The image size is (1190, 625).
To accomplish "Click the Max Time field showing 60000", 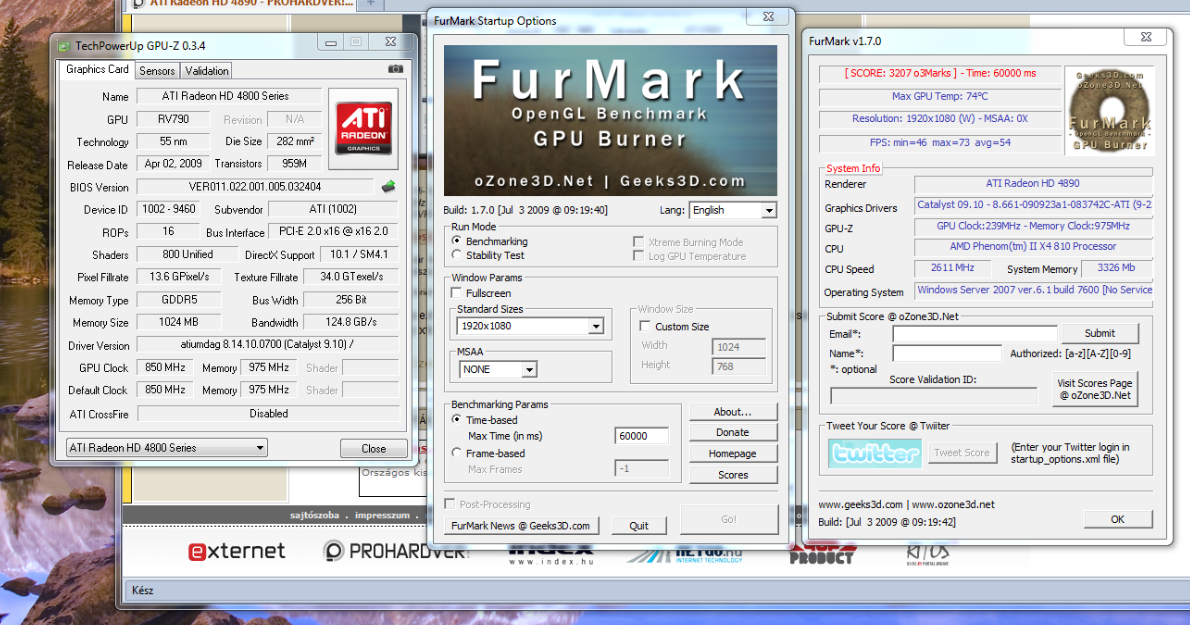I will [641, 436].
